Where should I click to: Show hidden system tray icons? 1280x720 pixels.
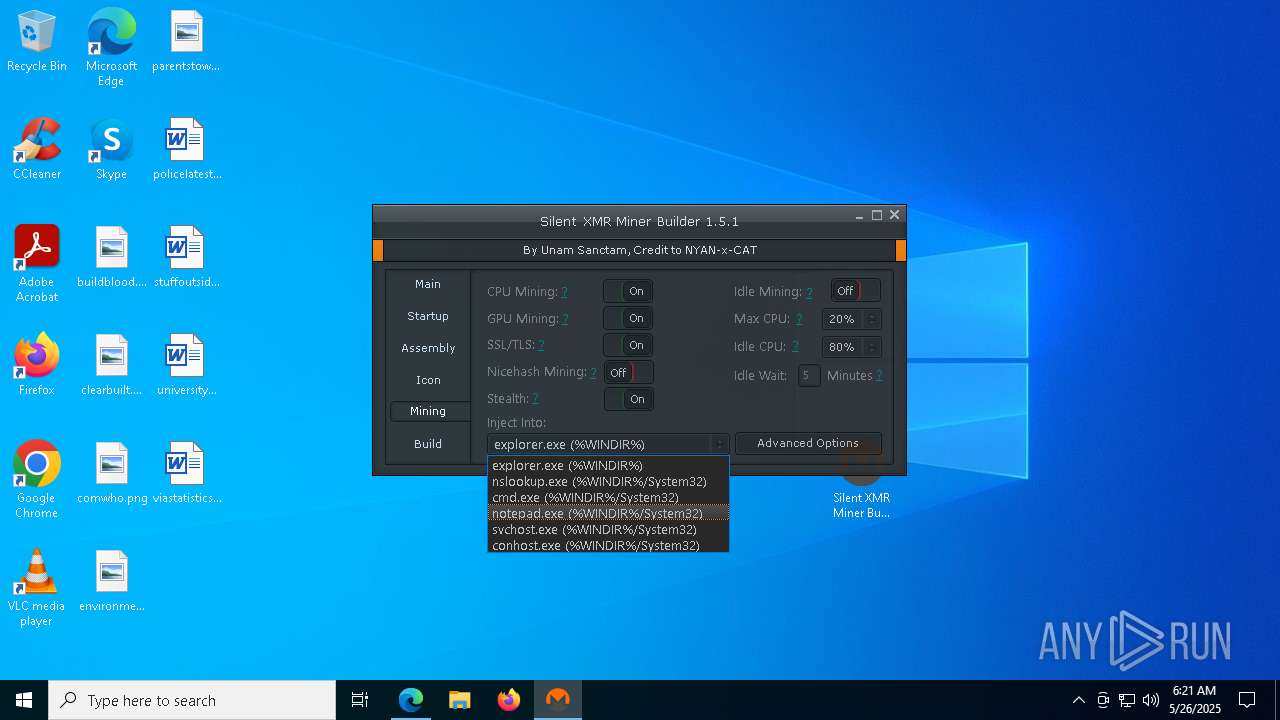pyautogui.click(x=1078, y=700)
